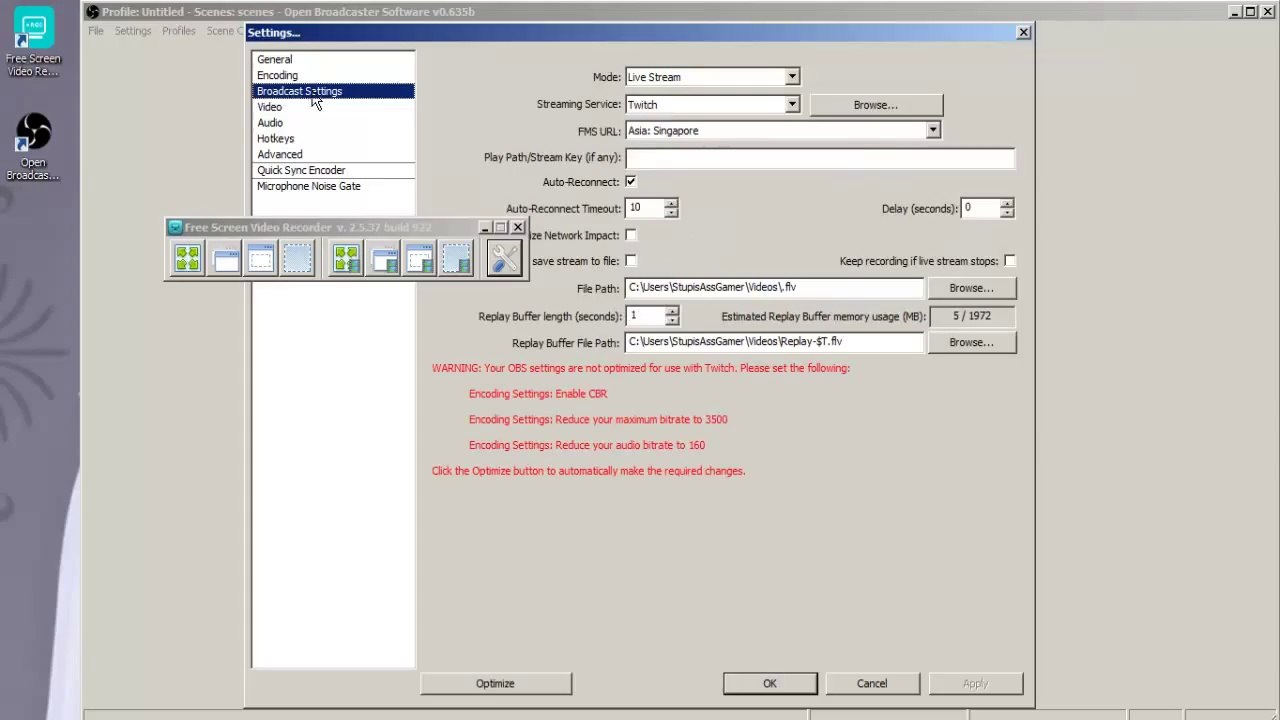Open the Mode dropdown showing Live Stream
Viewport: 1280px width, 720px height.
712,77
